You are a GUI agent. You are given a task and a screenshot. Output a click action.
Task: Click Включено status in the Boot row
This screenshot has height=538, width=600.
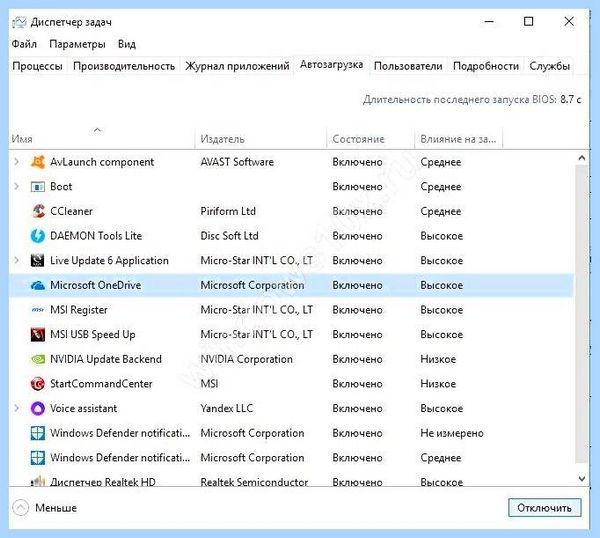(x=357, y=187)
